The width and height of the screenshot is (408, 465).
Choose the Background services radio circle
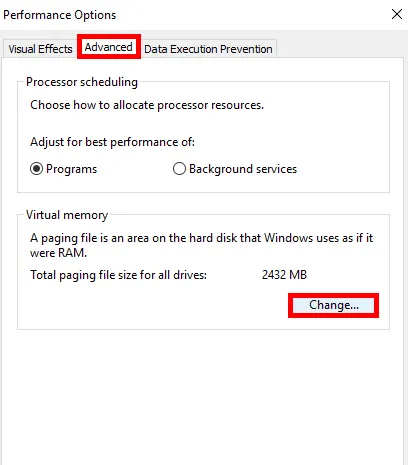tap(179, 169)
